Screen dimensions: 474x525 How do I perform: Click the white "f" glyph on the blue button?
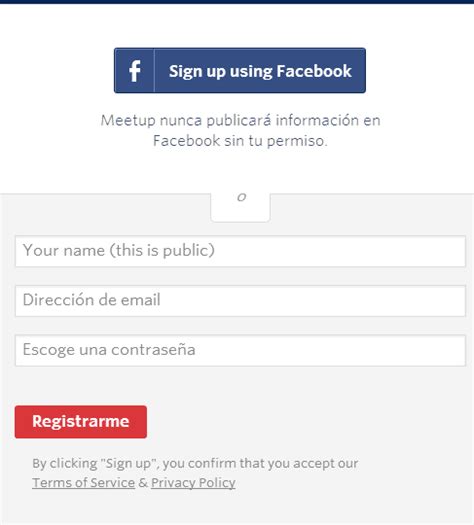(x=135, y=71)
